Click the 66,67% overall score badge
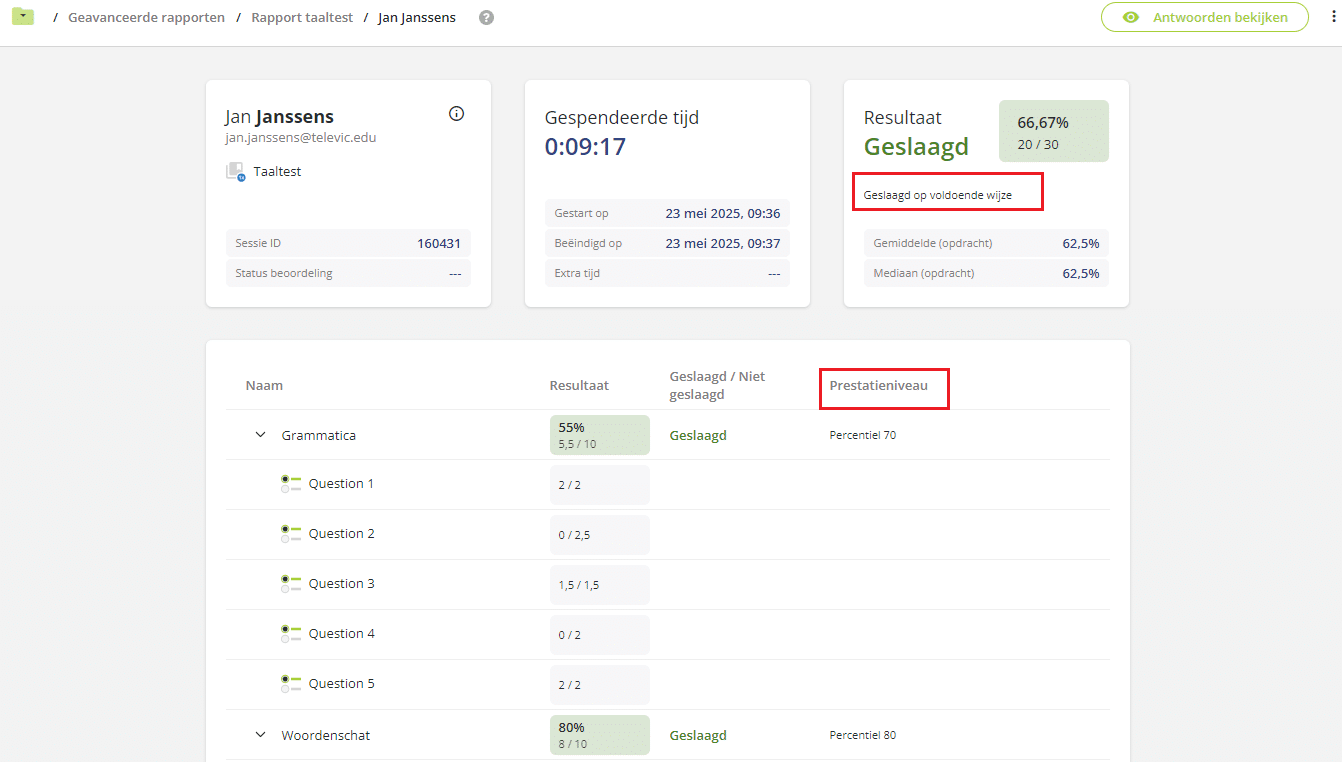 click(1054, 131)
